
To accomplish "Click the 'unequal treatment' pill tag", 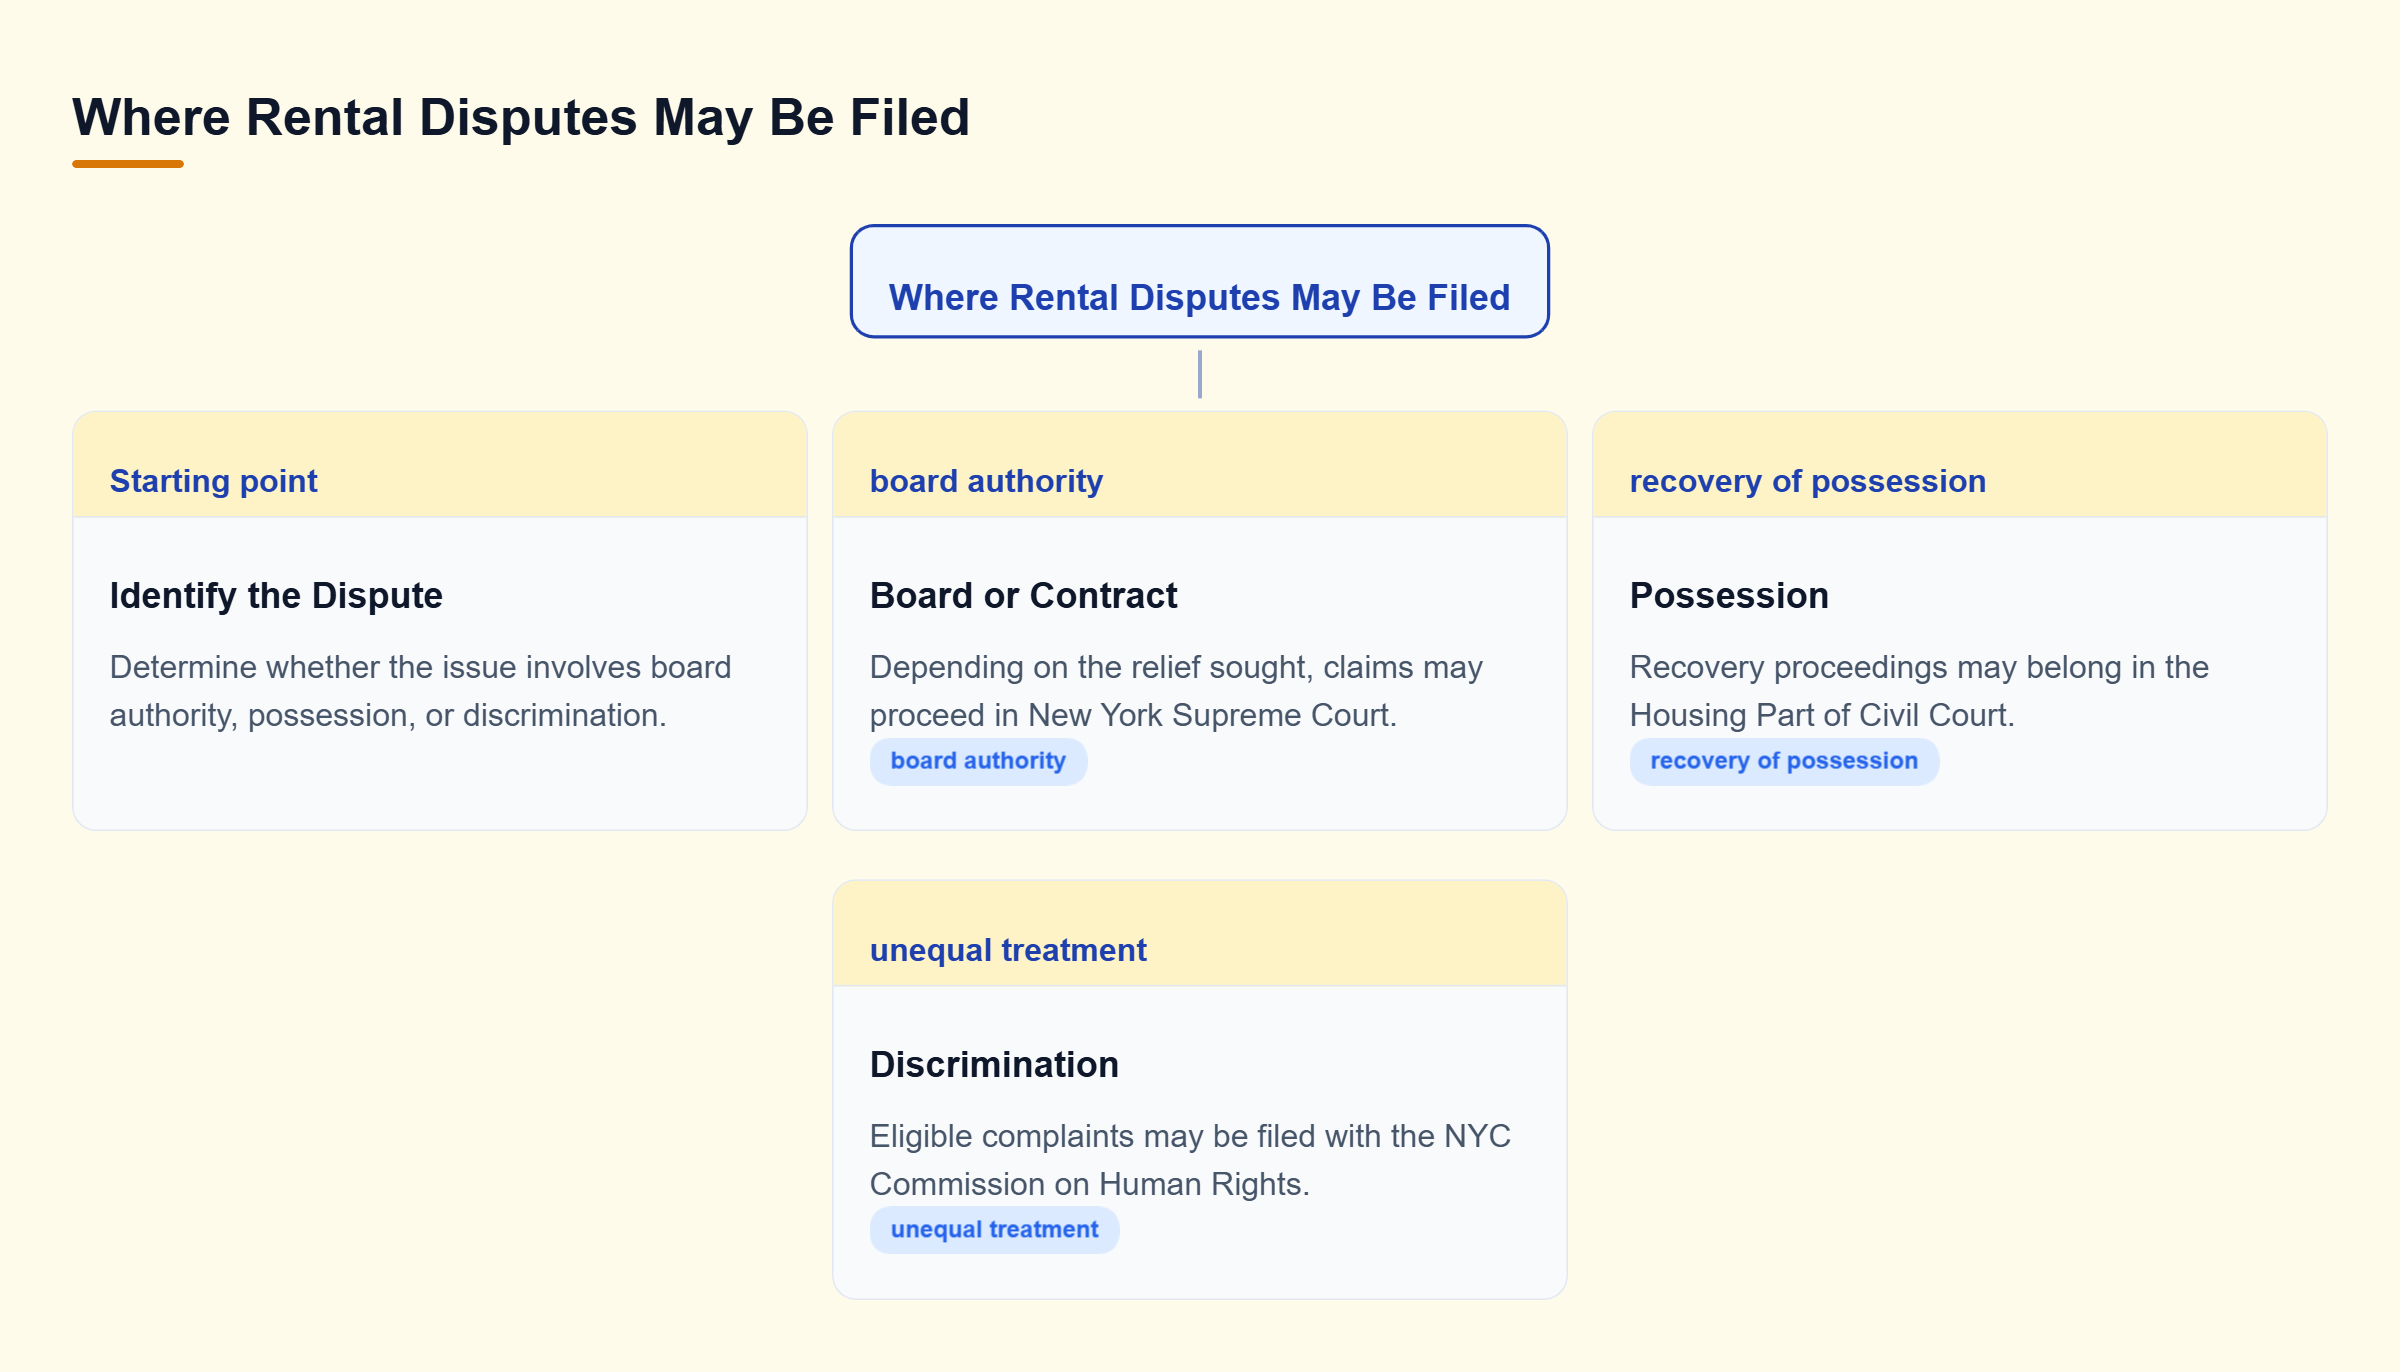I will point(994,1230).
